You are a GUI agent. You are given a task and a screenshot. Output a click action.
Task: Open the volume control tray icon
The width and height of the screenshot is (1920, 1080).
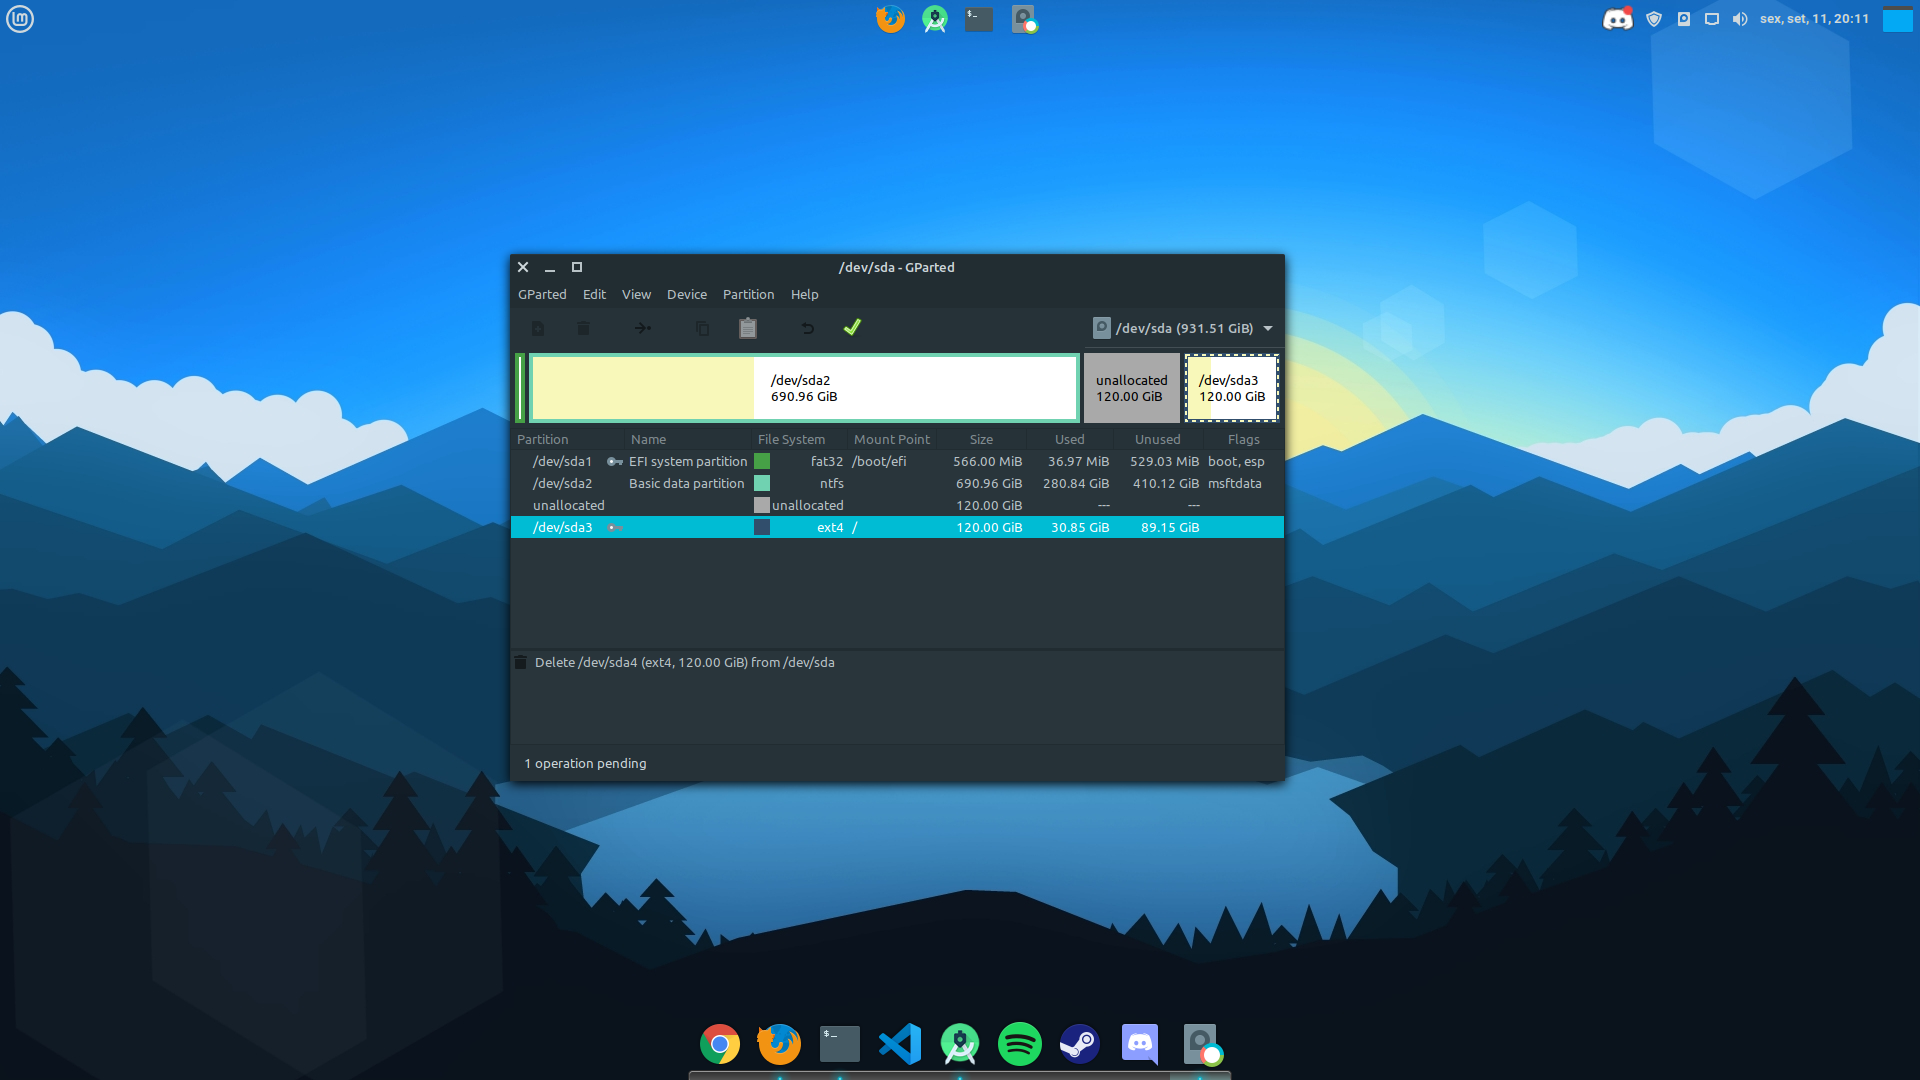(x=1740, y=19)
